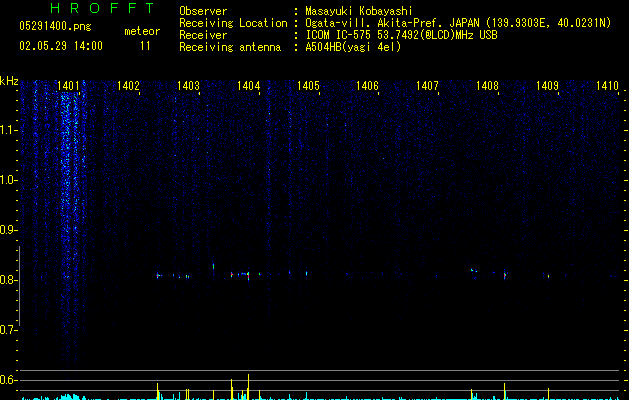Click the meteor count label
This screenshot has height=400, width=629.
tap(142, 31)
